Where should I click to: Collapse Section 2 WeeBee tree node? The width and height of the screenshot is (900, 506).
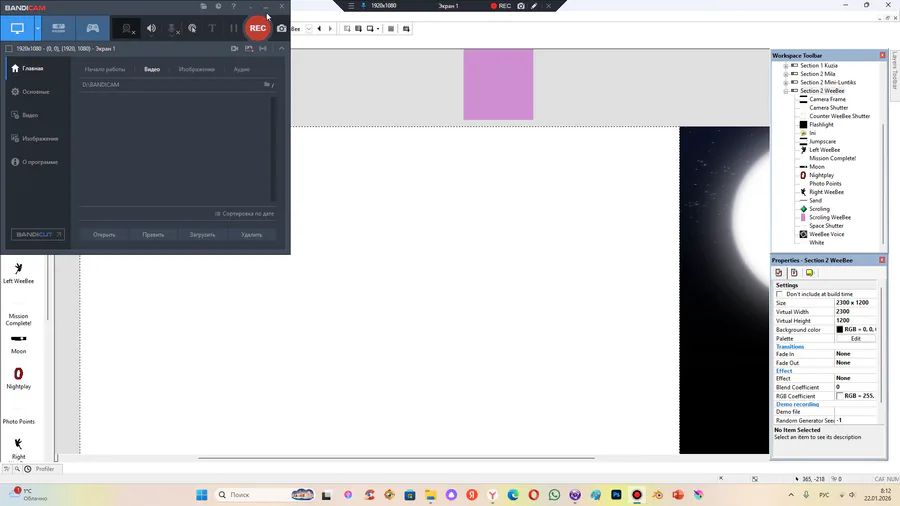point(786,91)
